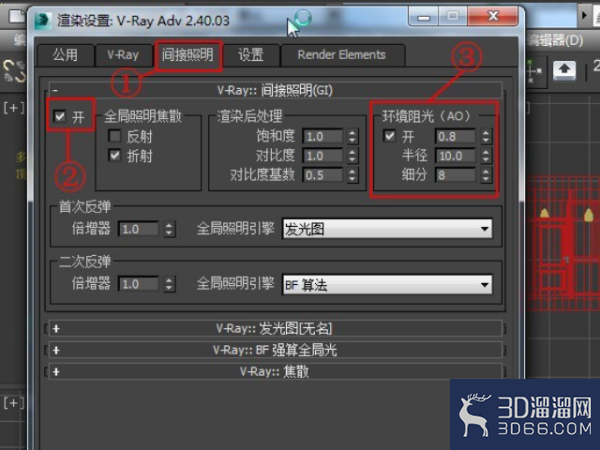Toggle 折射 GI caustics checkbox
The image size is (600, 450).
(114, 155)
